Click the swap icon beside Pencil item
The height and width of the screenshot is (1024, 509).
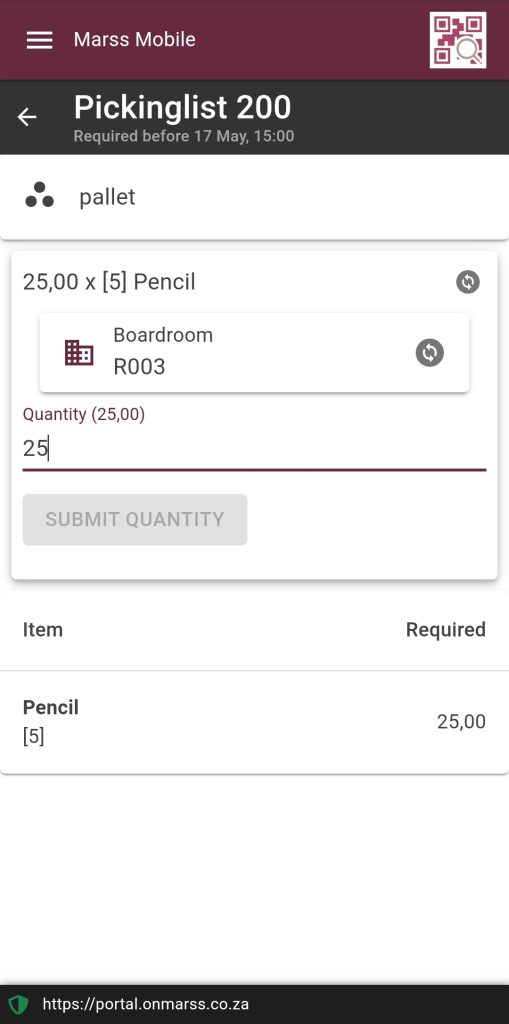[468, 282]
